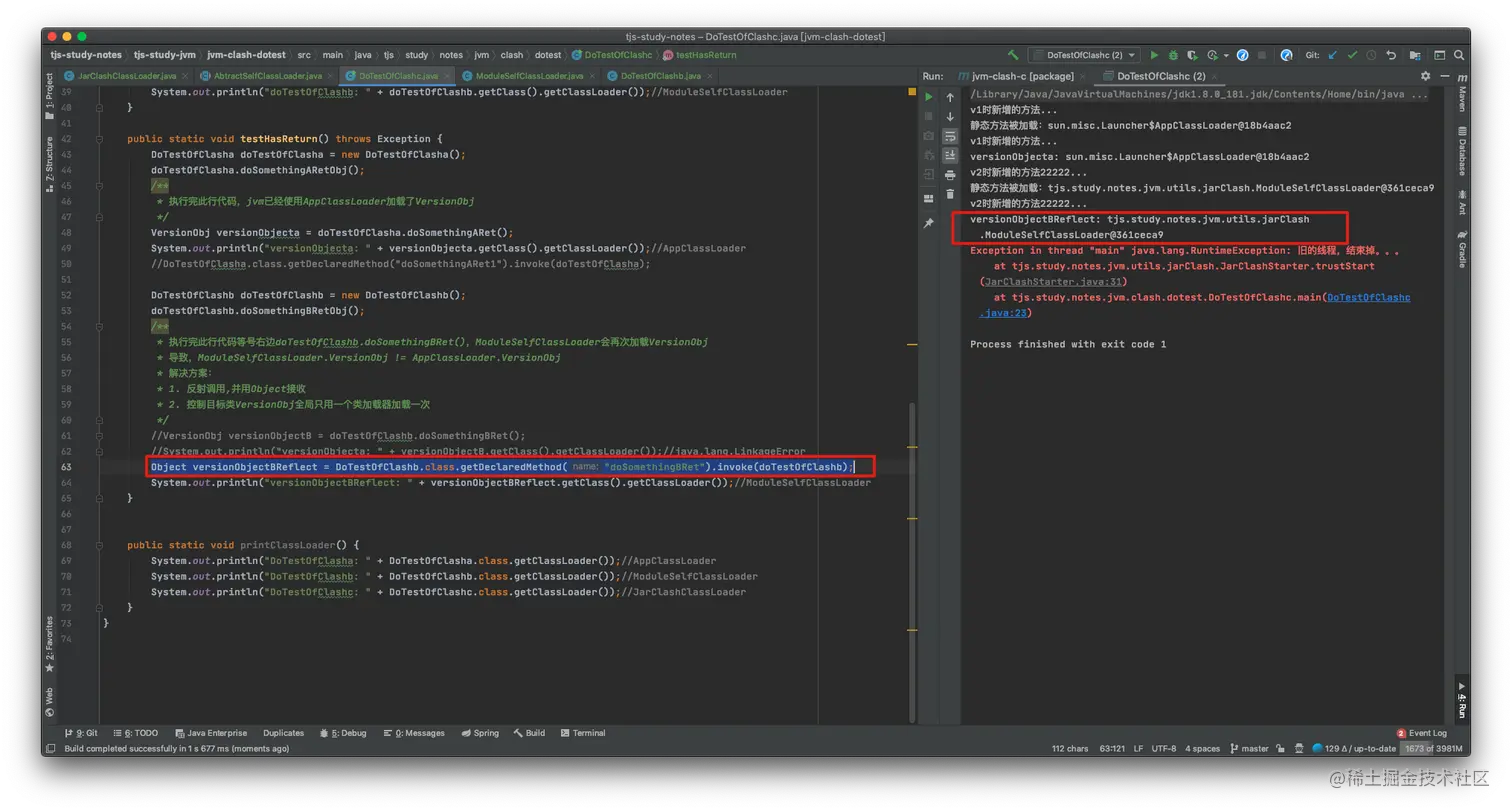Collapse printClassLoader method fold marker at line 68
This screenshot has width=1512, height=811.
(x=101, y=545)
